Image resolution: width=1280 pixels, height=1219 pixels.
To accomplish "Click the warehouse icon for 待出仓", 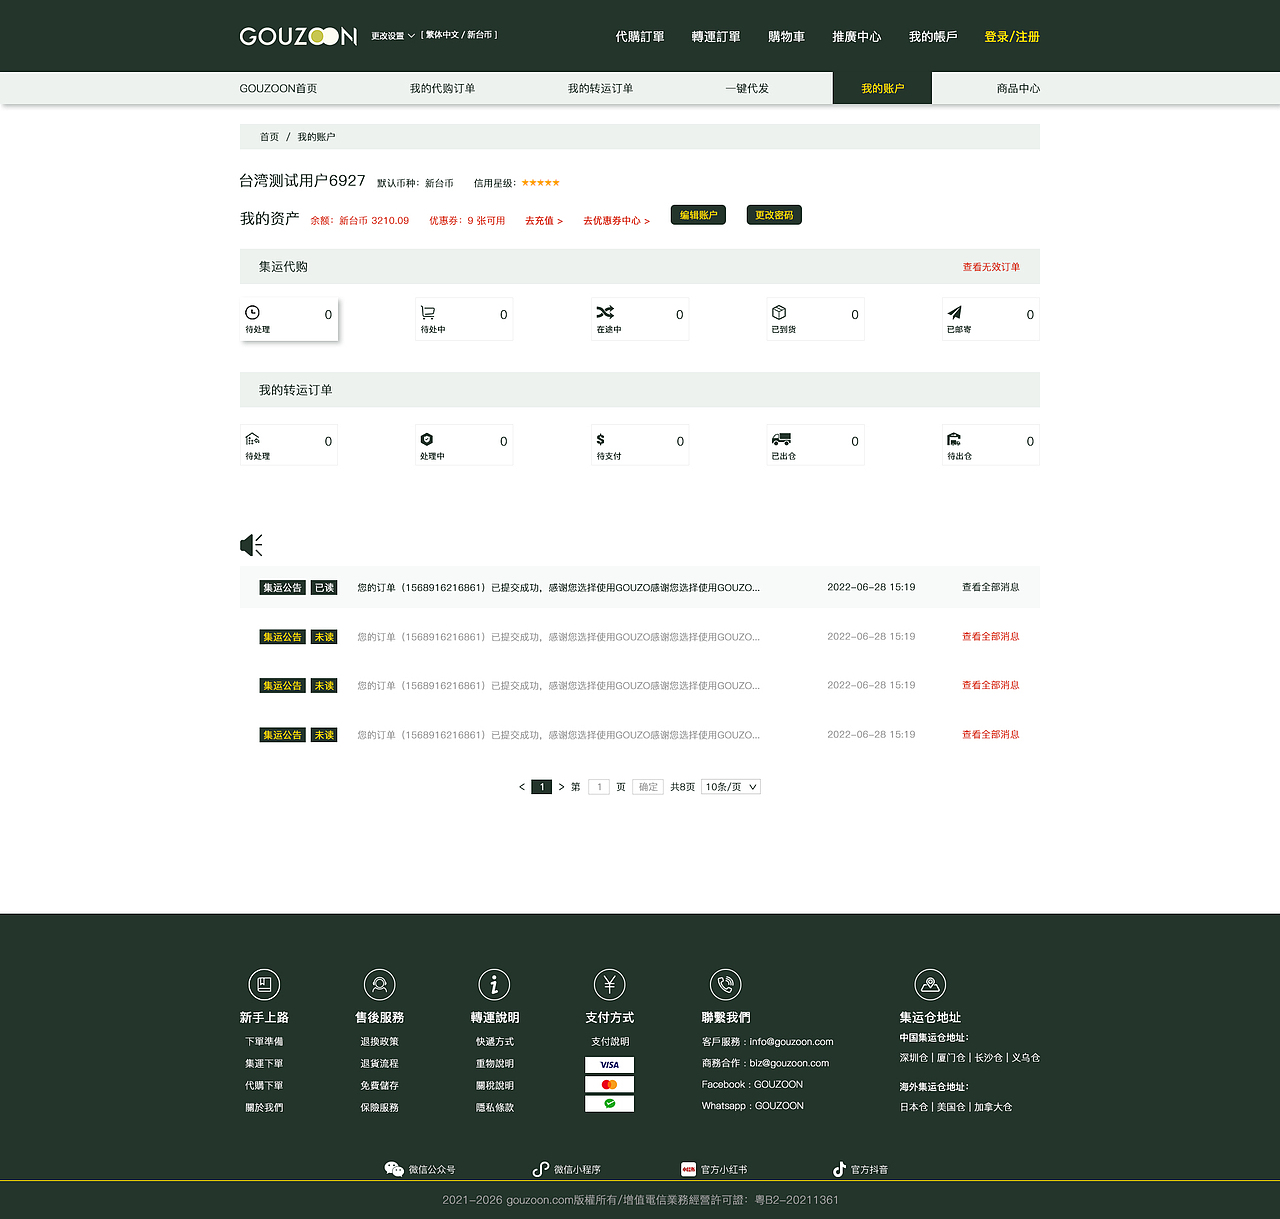I will click(x=954, y=439).
